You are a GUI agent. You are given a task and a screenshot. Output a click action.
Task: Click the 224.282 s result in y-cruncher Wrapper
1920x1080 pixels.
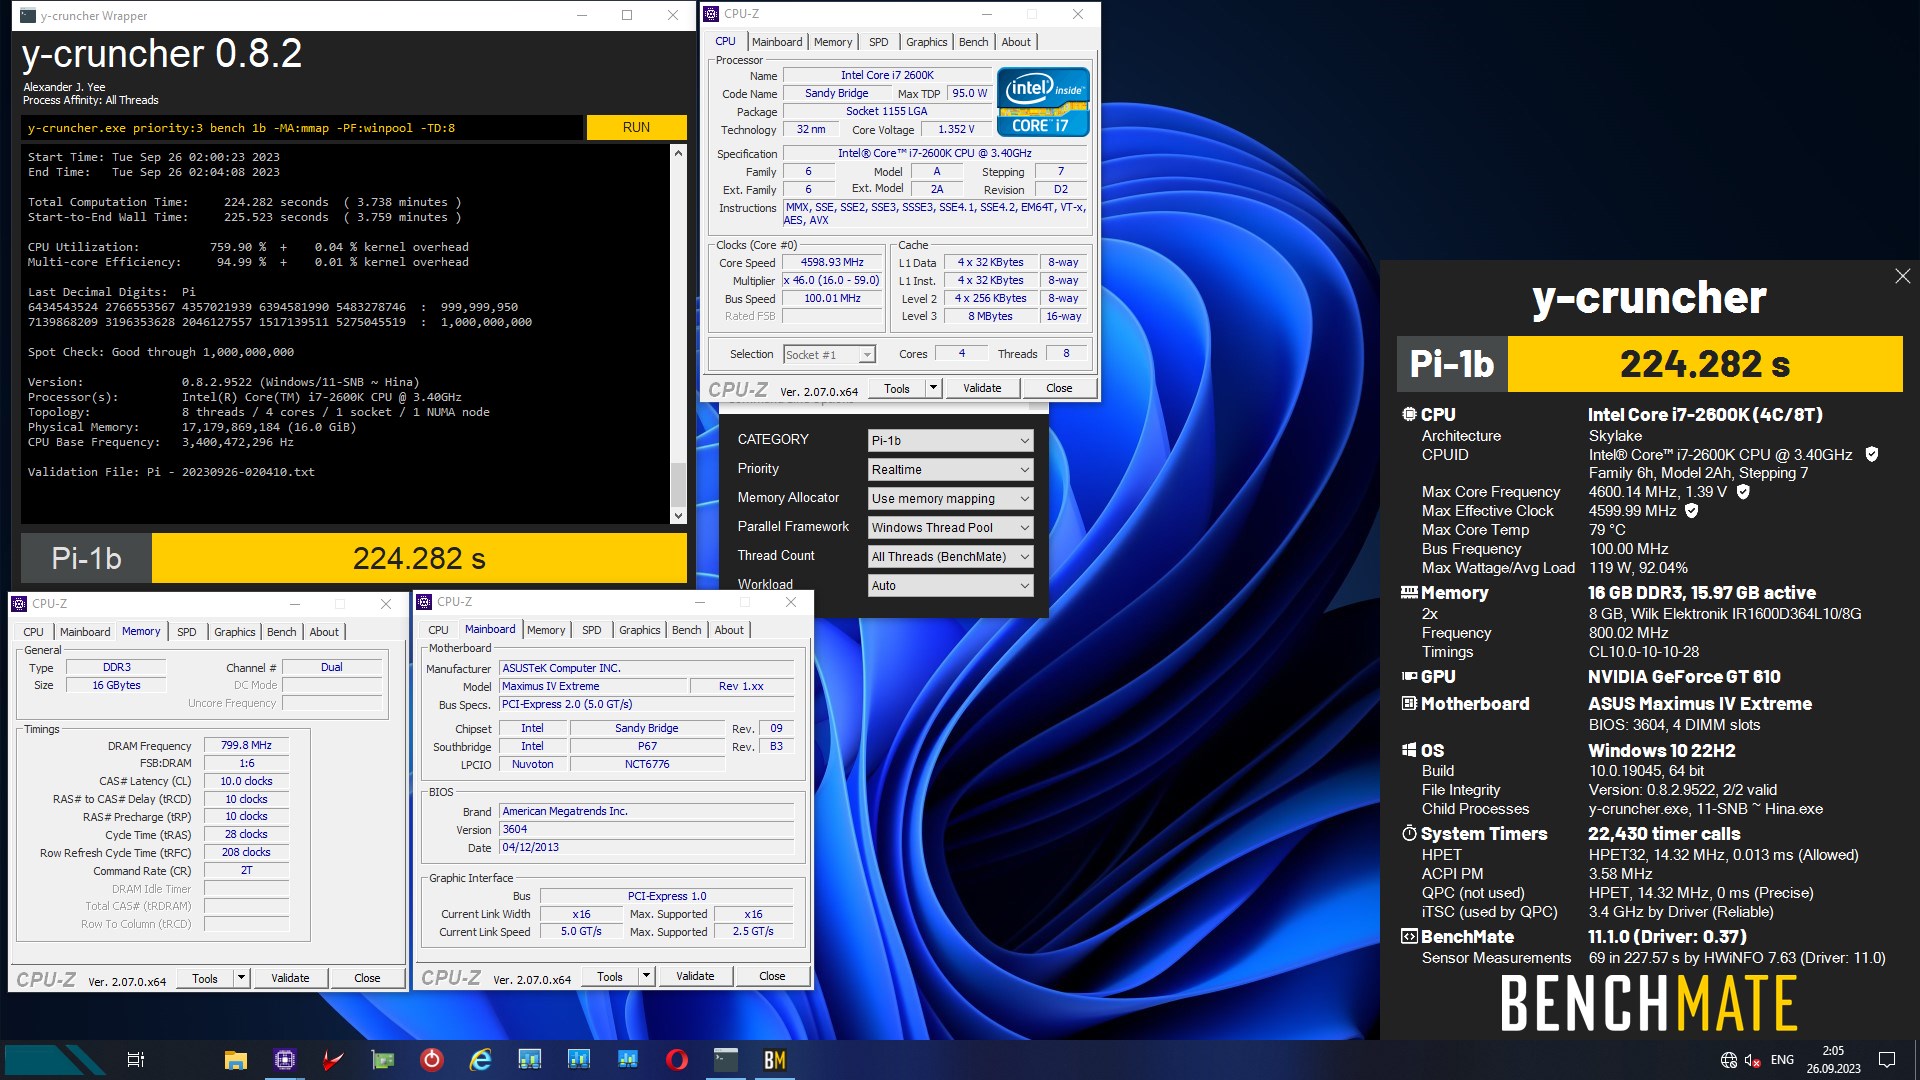[x=419, y=558]
